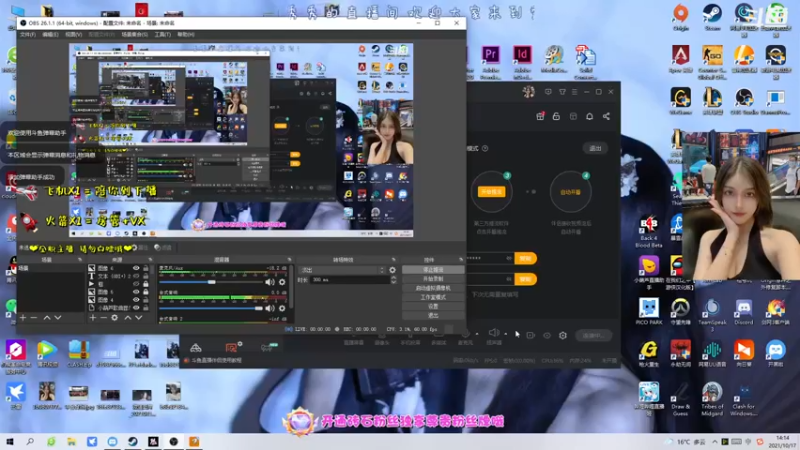Click the 启动虚拟摄像机 button in OBS

(433, 288)
